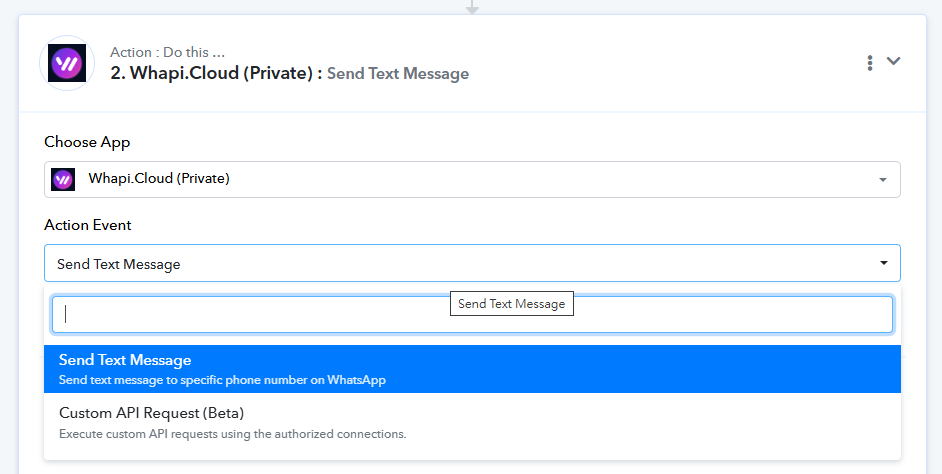Click the Action Event dropdown caret
The width and height of the screenshot is (942, 474).
click(884, 263)
